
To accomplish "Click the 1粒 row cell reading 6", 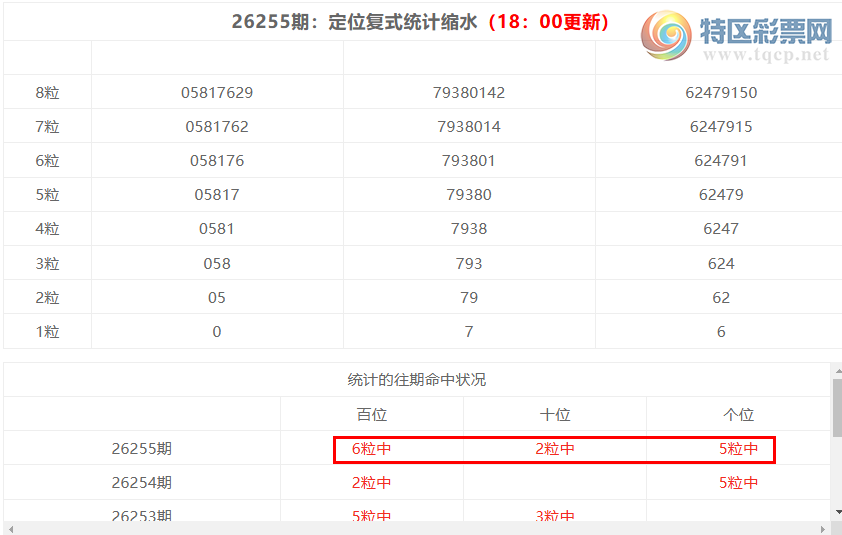I will coord(721,331).
